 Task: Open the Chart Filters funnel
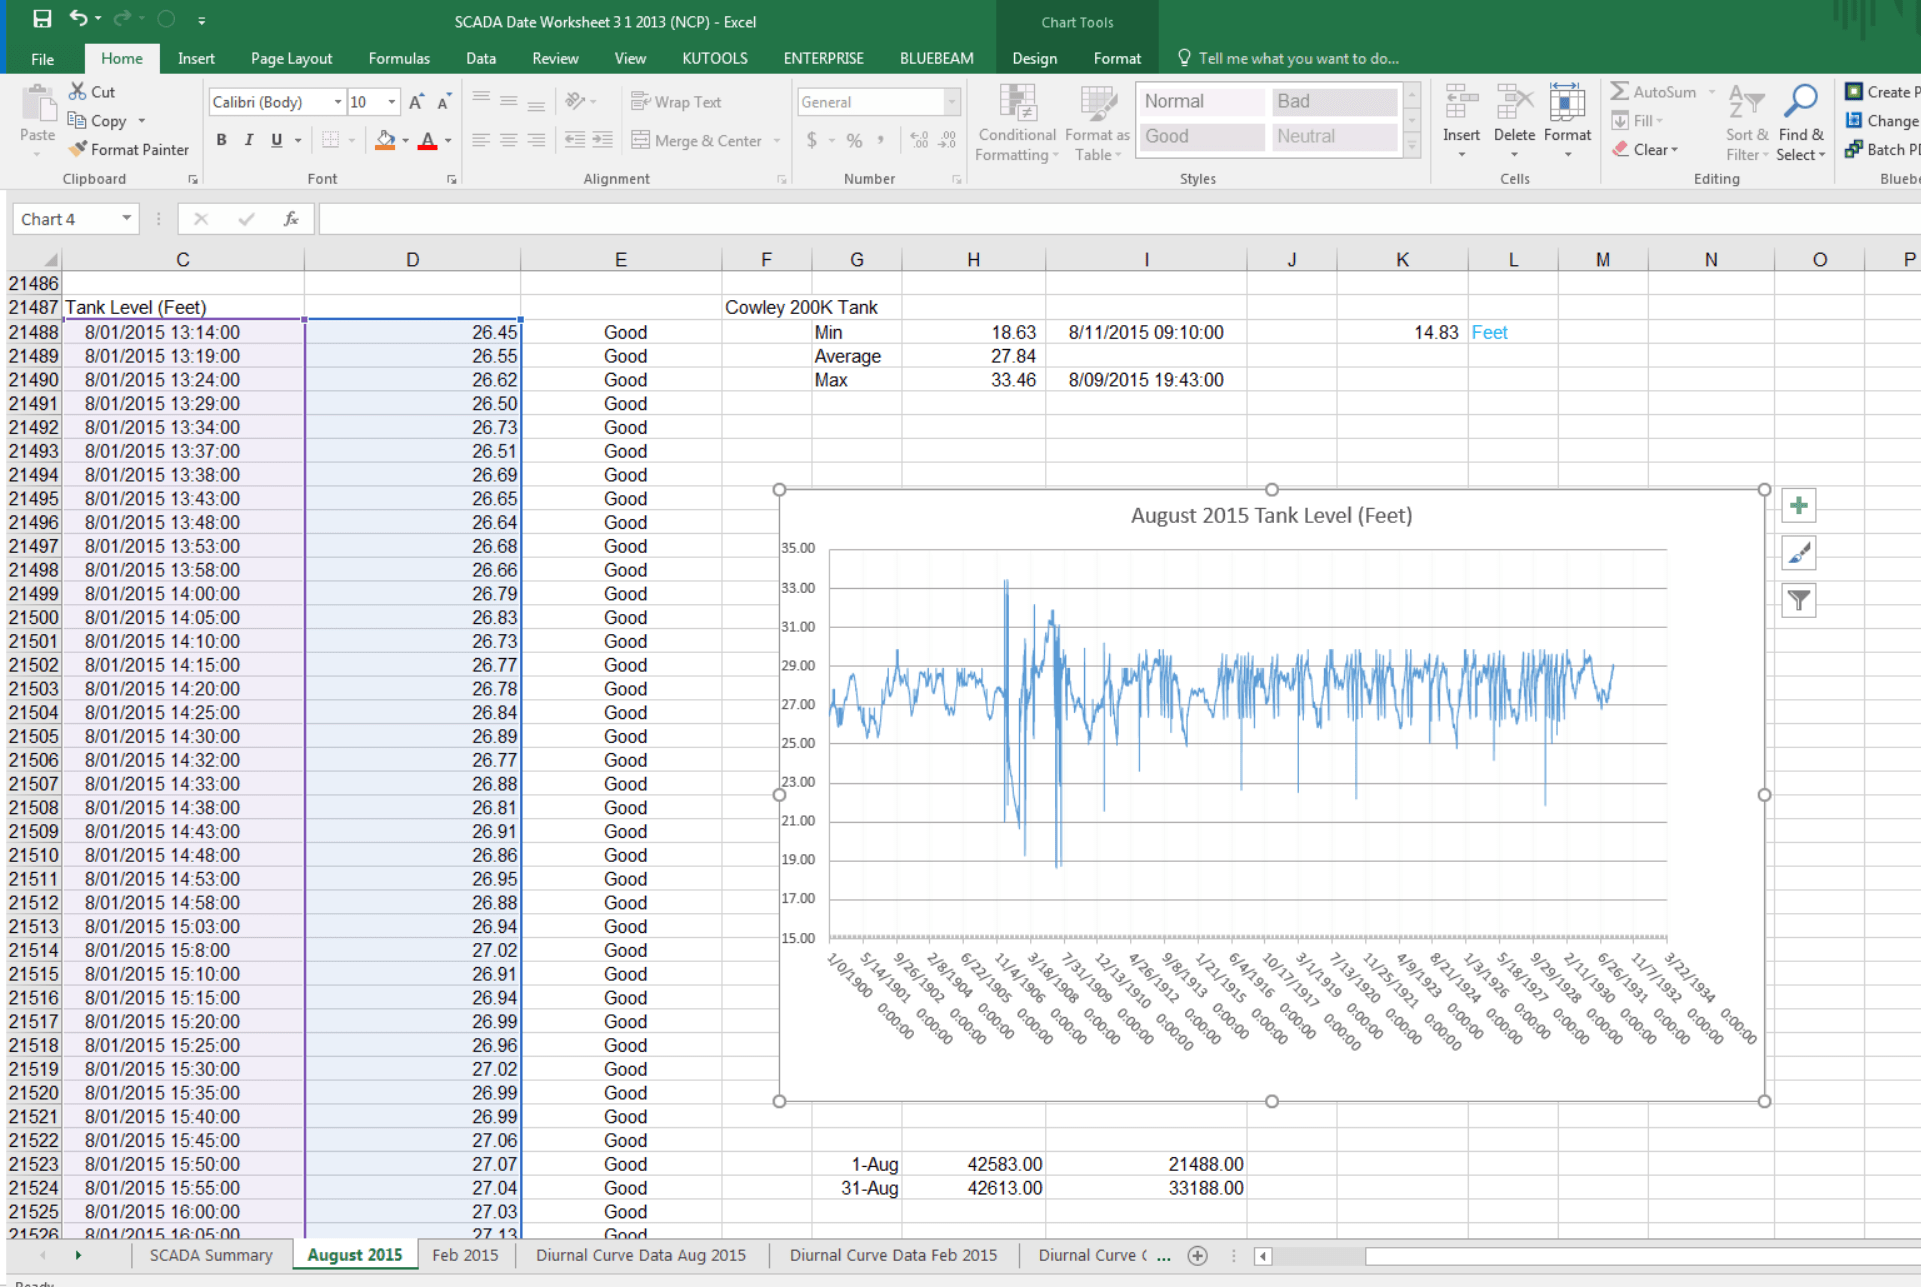point(1799,600)
